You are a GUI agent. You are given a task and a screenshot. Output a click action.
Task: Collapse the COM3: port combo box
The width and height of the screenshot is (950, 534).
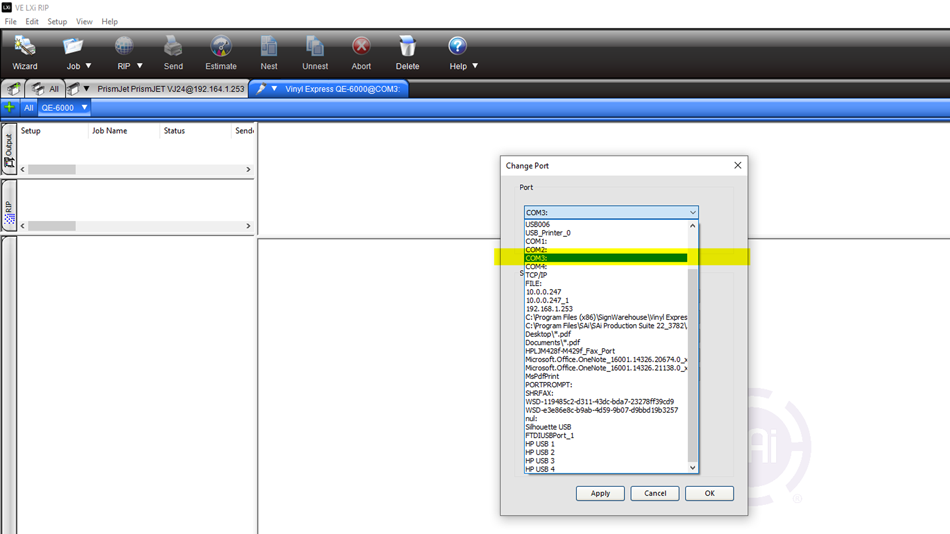click(x=692, y=212)
